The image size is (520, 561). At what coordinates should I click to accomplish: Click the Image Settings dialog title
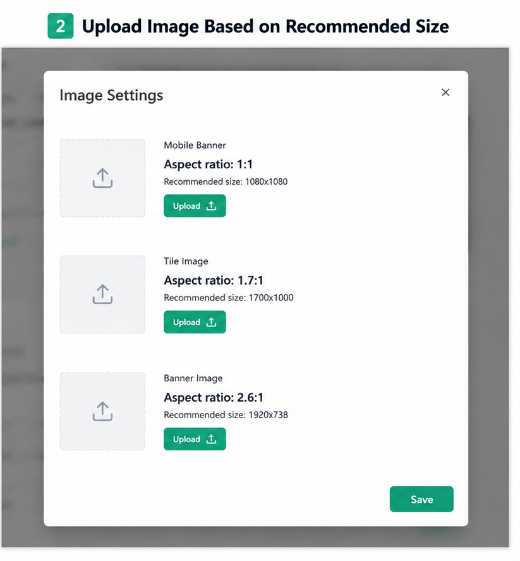111,96
